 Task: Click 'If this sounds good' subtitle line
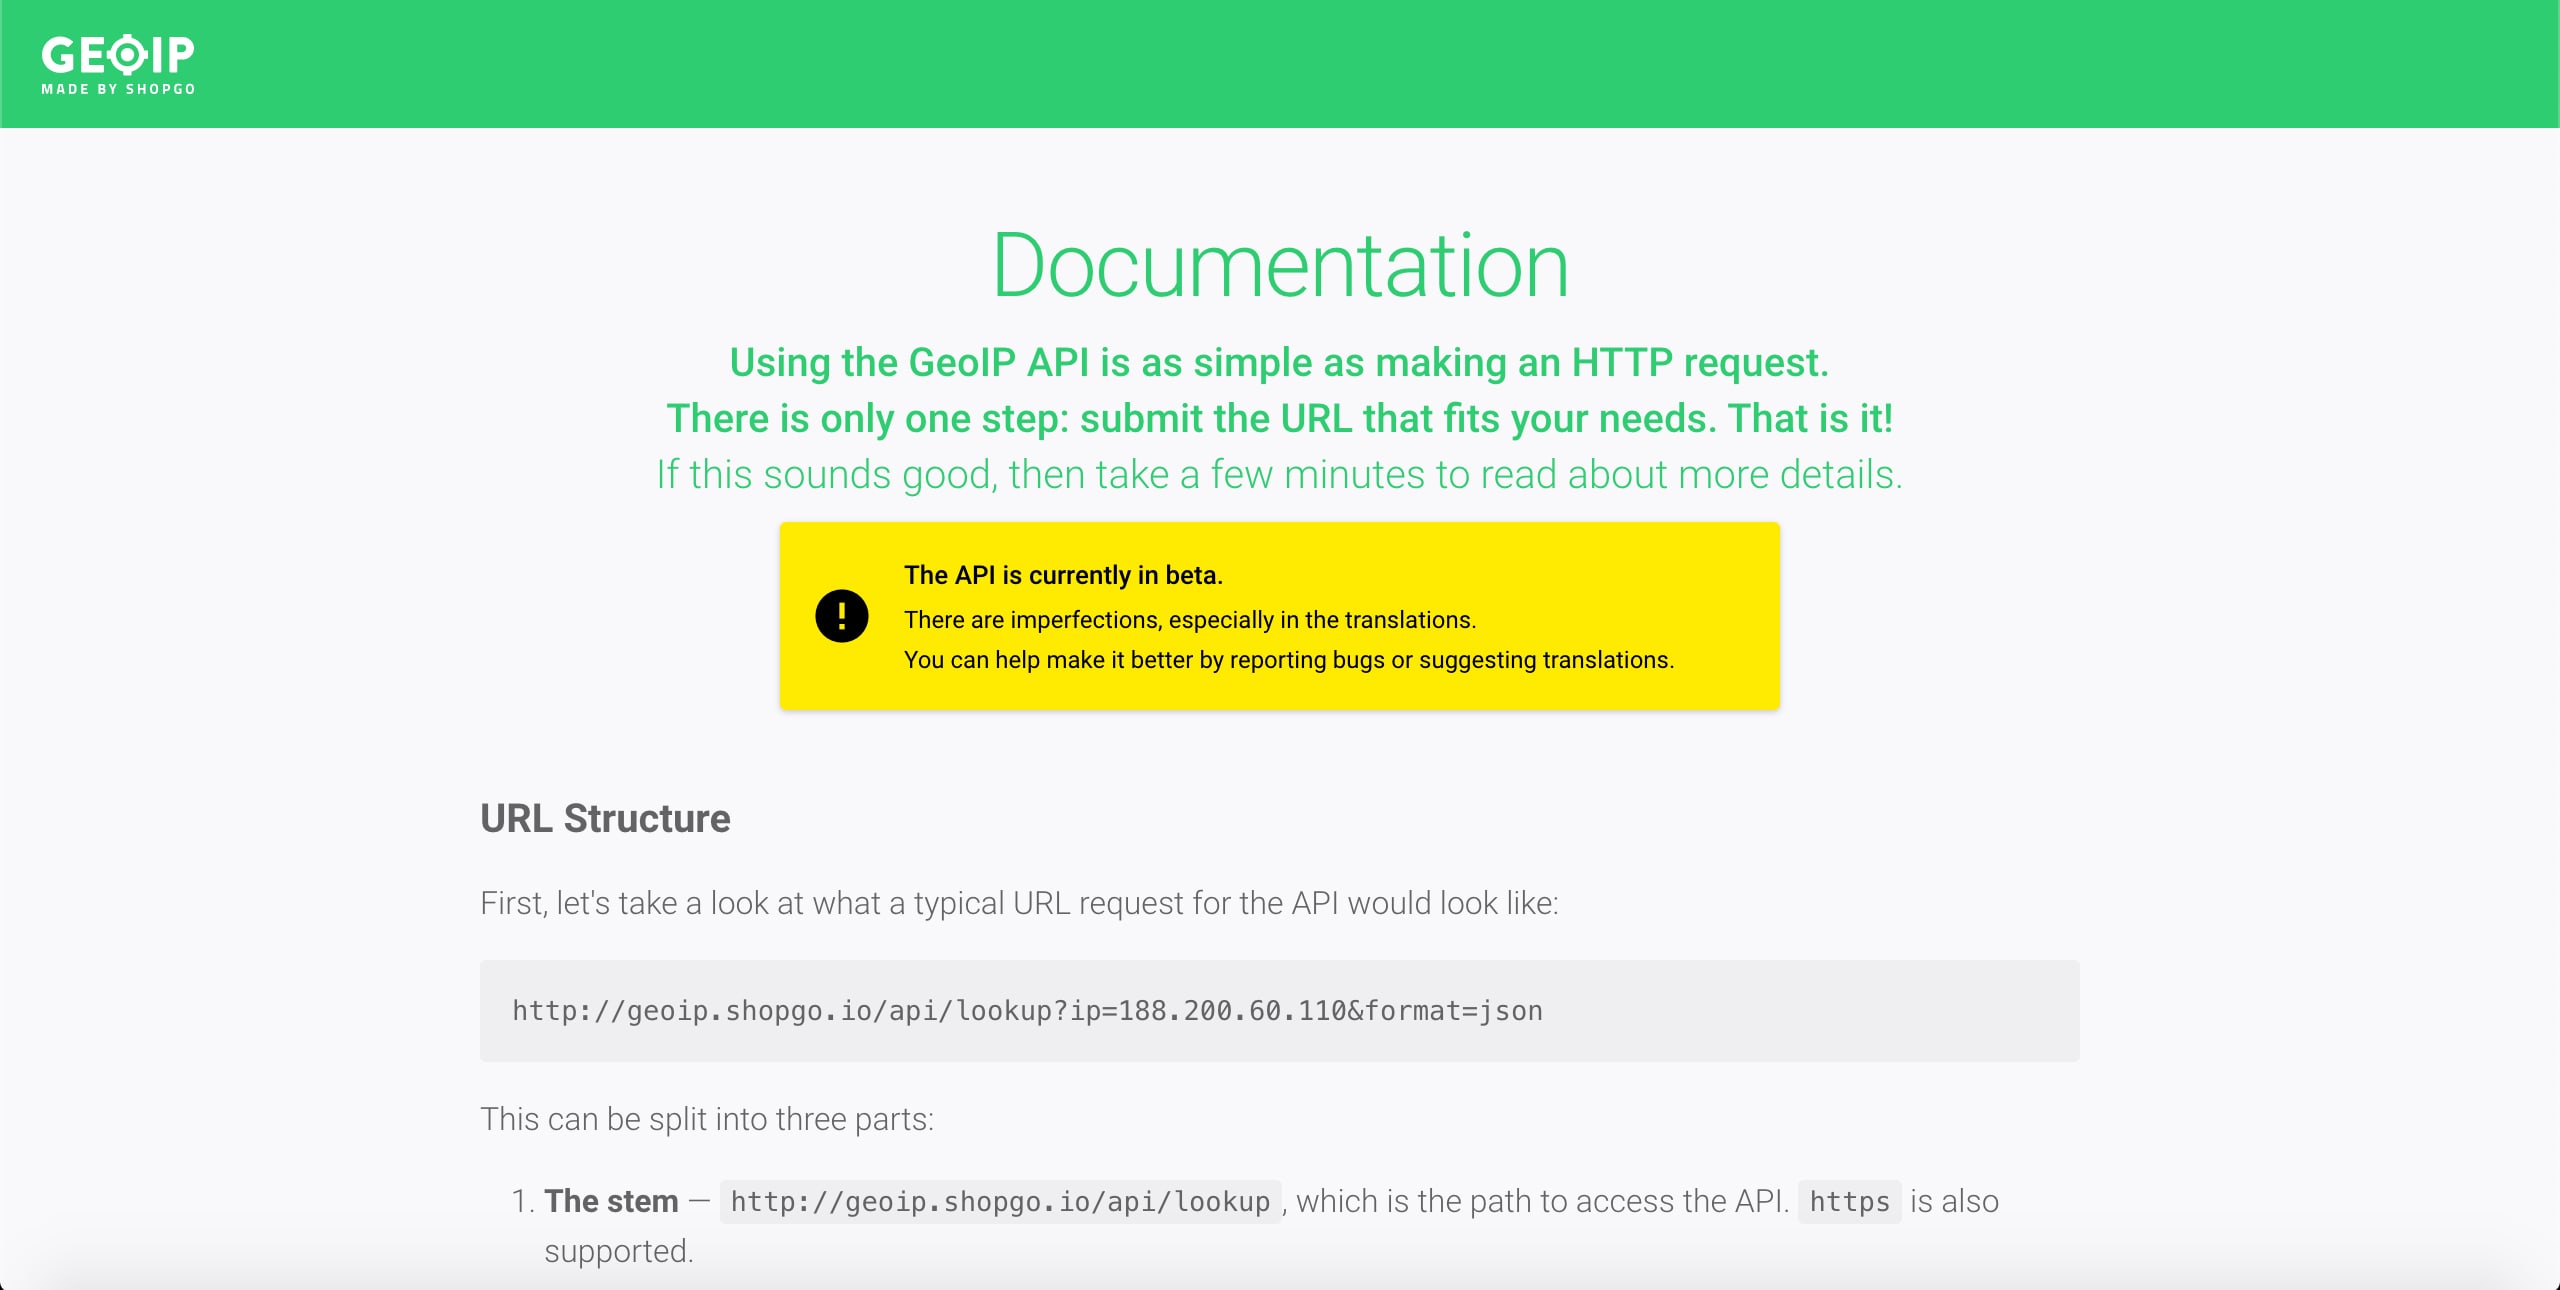pos(1280,474)
